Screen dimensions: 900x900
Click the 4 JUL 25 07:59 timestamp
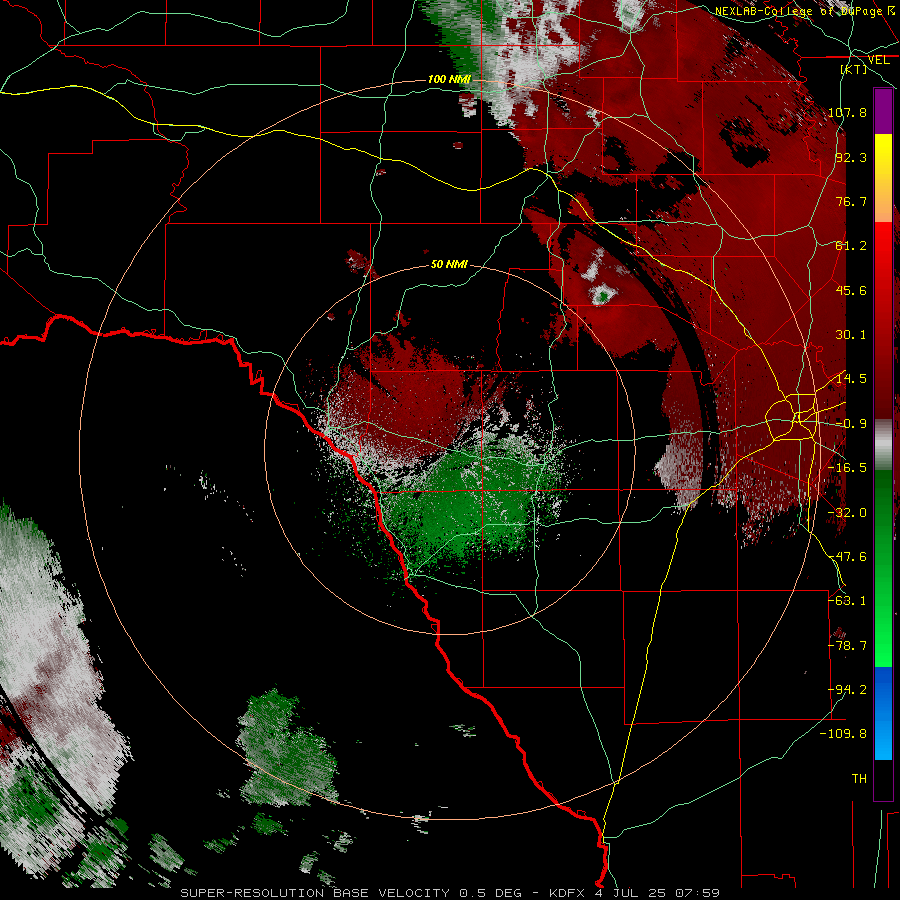(x=657, y=893)
